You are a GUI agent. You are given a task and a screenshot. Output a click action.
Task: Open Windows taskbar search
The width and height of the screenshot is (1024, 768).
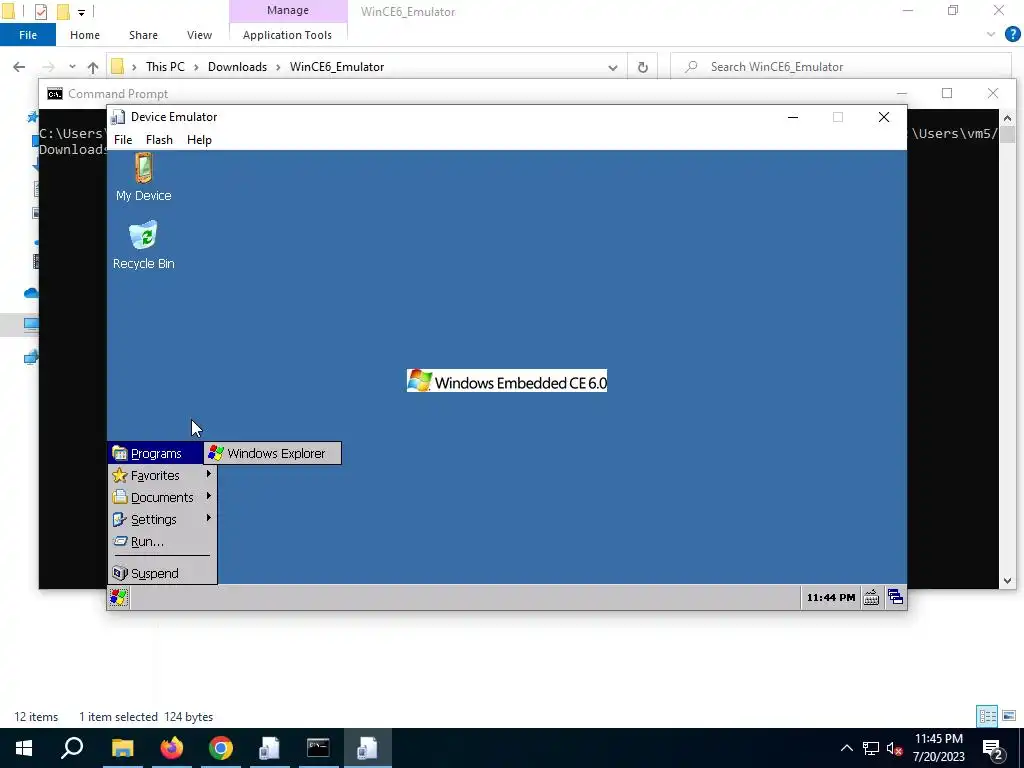pyautogui.click(x=72, y=748)
